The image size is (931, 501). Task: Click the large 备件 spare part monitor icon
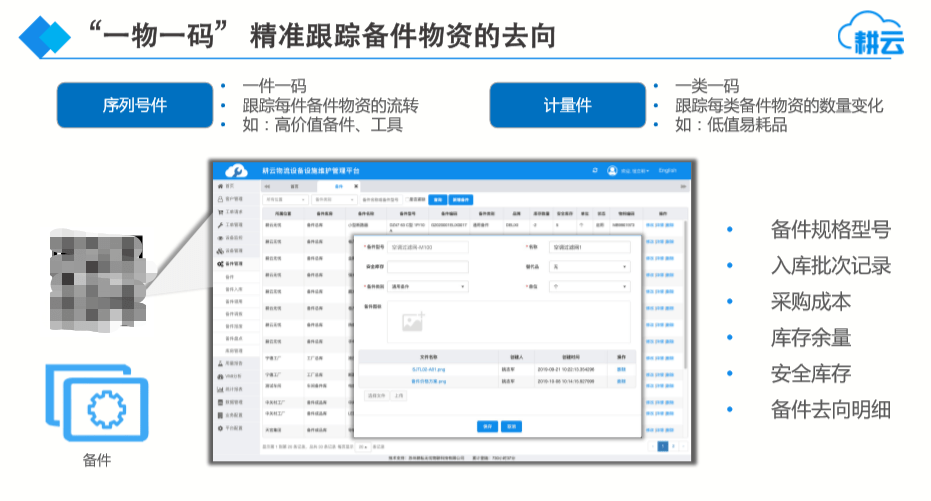tap(97, 403)
